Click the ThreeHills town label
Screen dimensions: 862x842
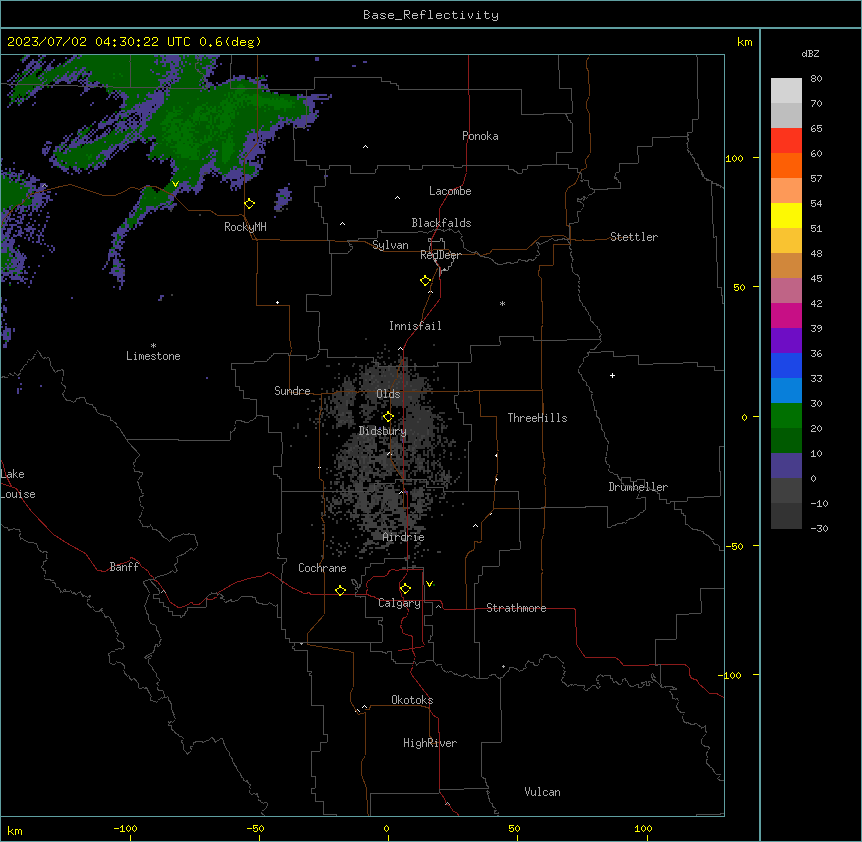coord(537,418)
